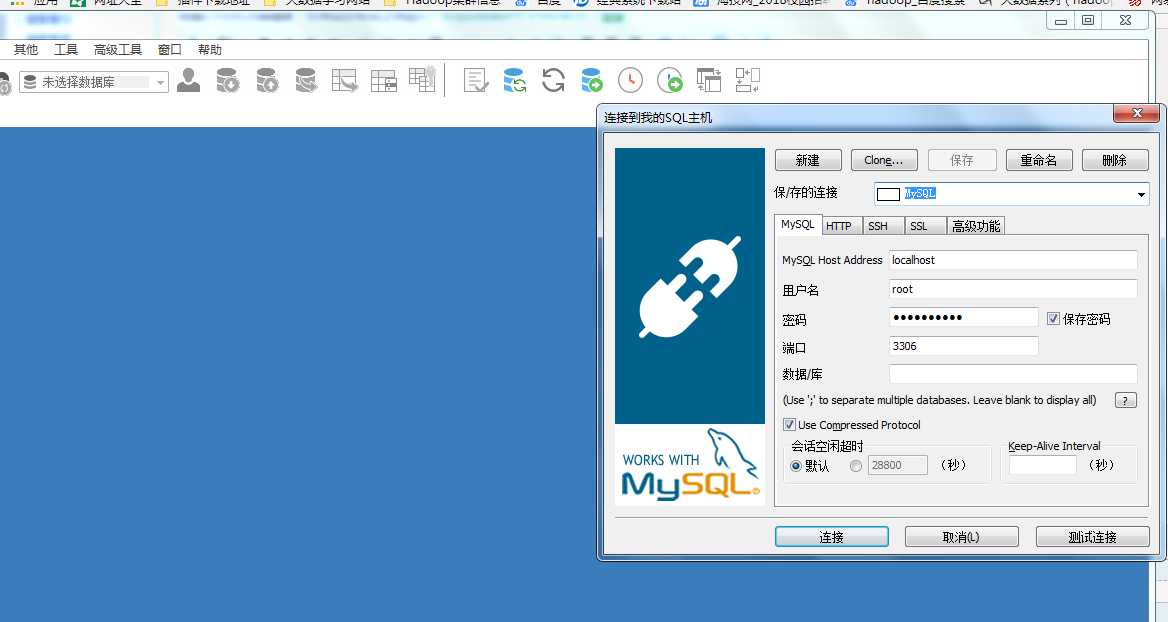This screenshot has height=622, width=1168.
Task: Open the 高级工具 menu
Action: tap(118, 49)
